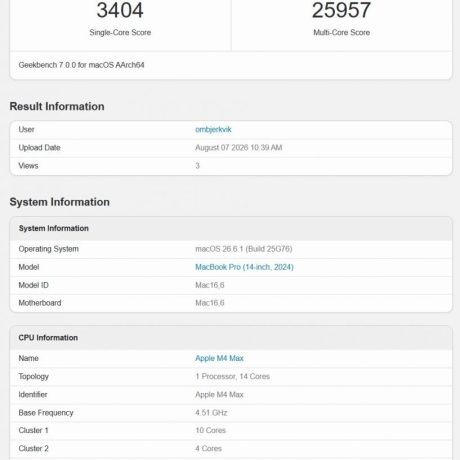Click the Upload Date row label

click(39, 148)
